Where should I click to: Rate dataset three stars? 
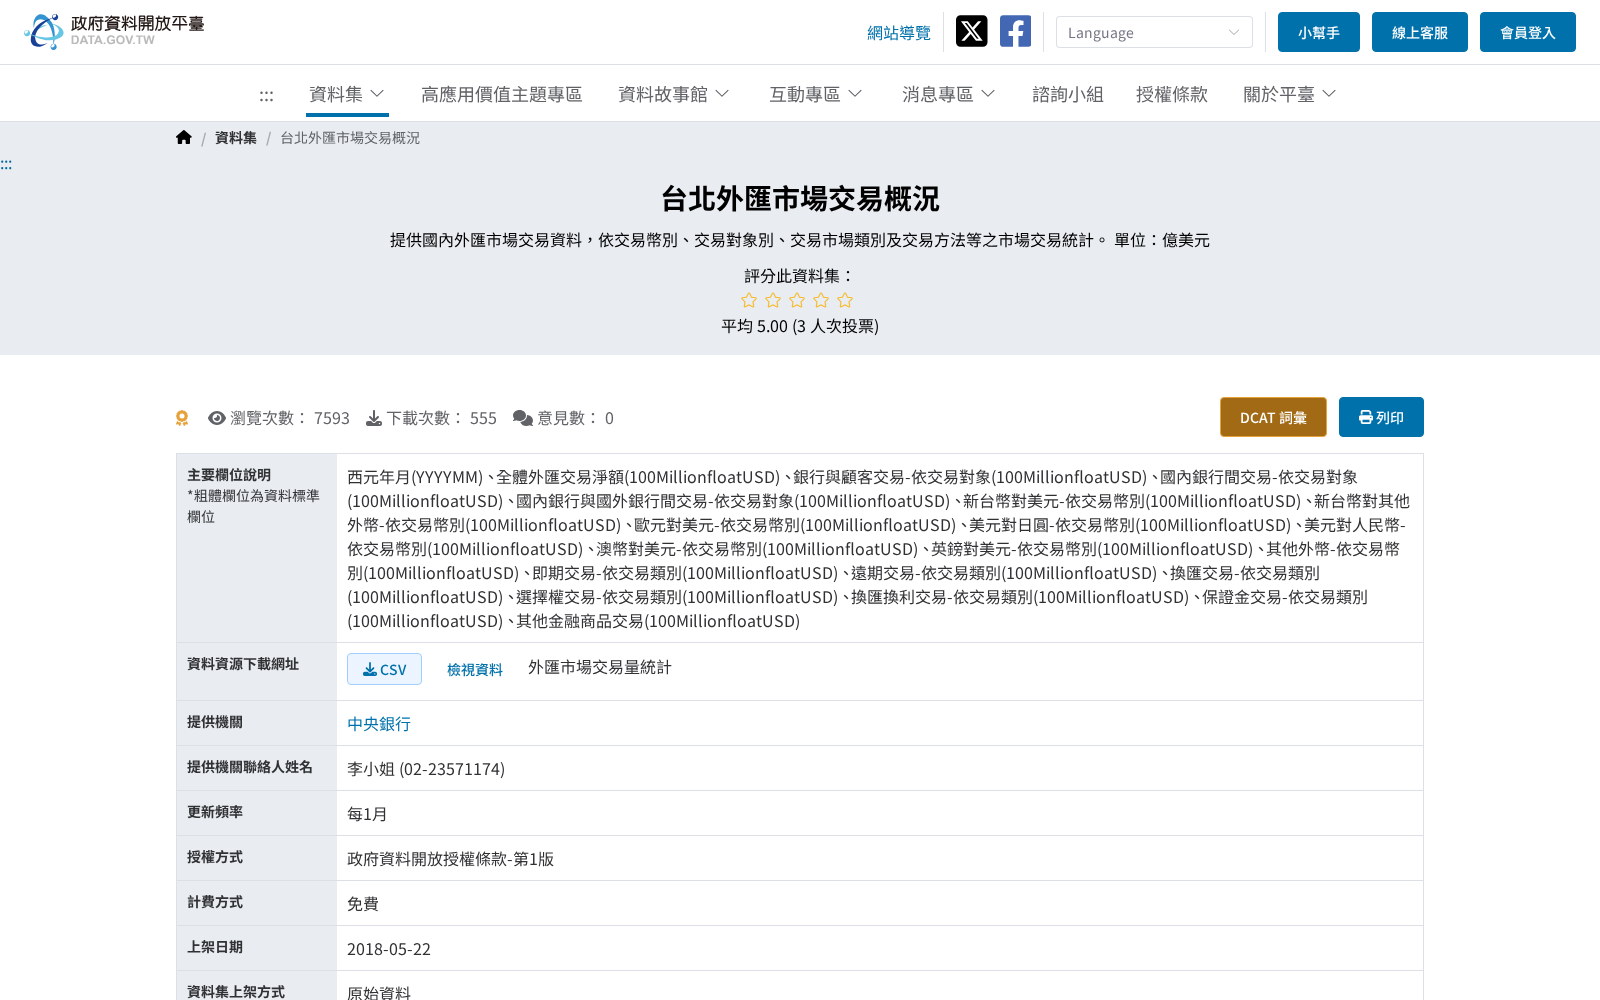point(797,300)
